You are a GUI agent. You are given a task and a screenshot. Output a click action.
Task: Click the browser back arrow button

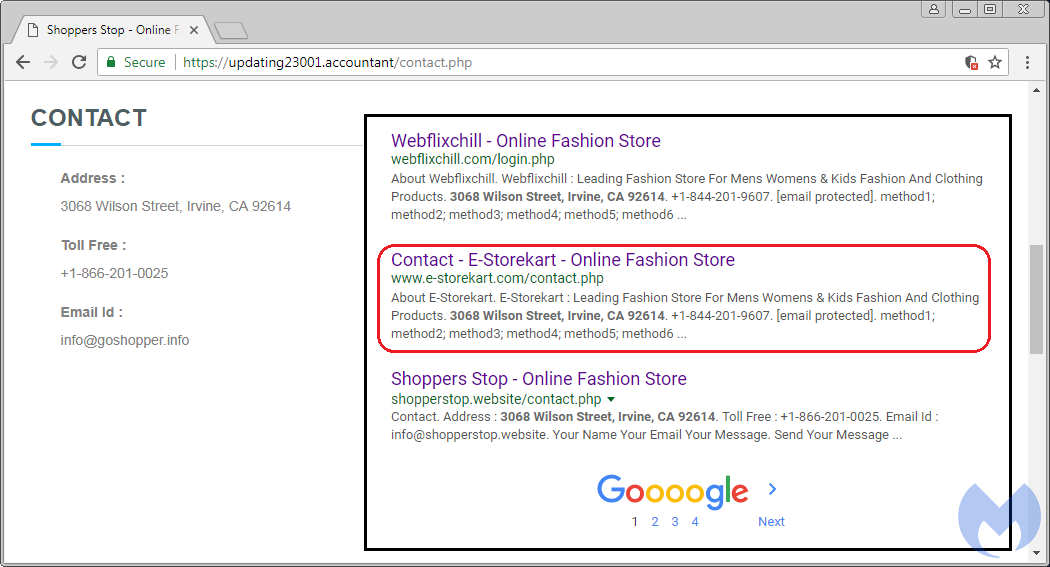pos(23,62)
